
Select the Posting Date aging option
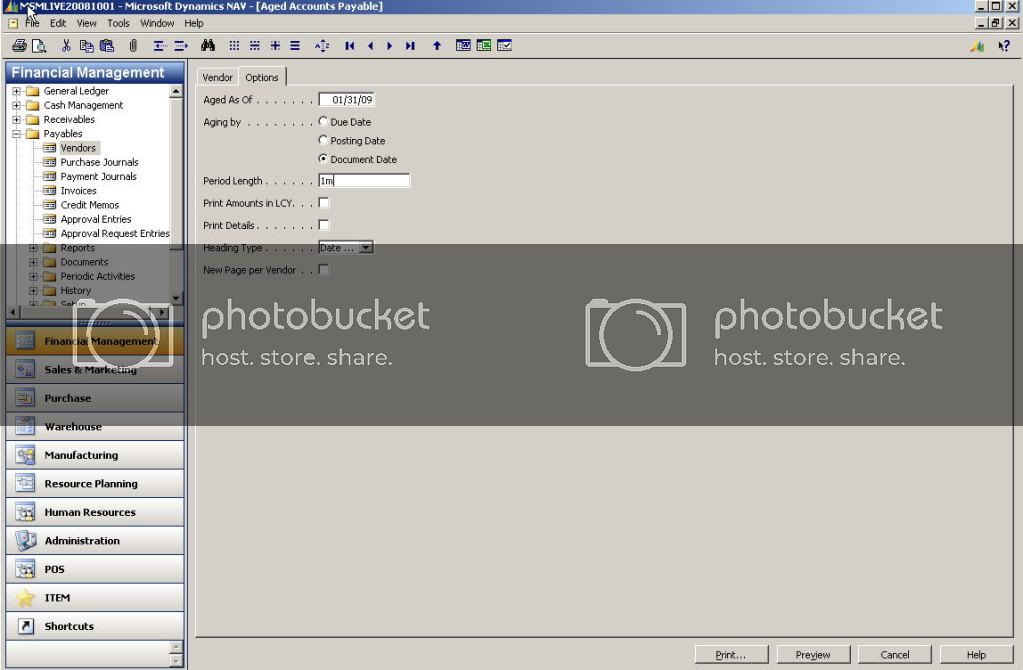pos(323,140)
